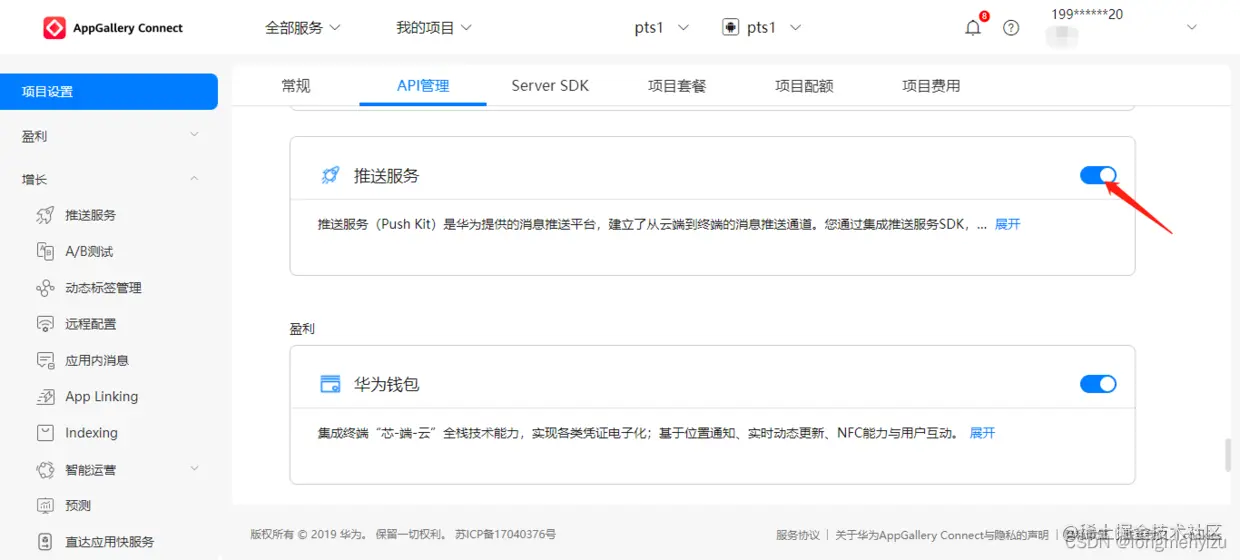This screenshot has height=560, width=1240.
Task: Click the 推送服务 card title
Action: pyautogui.click(x=386, y=176)
